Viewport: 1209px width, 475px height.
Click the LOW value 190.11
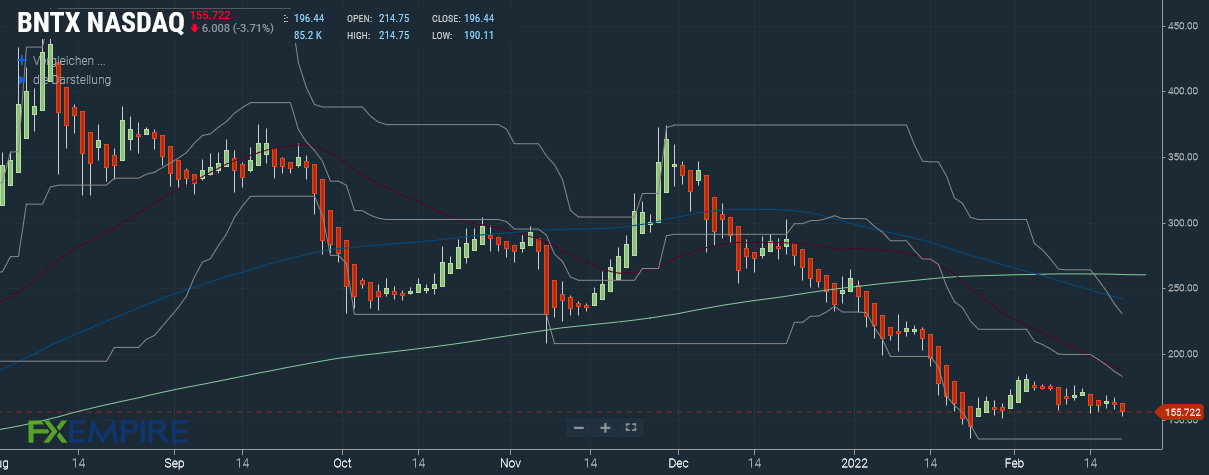point(479,36)
